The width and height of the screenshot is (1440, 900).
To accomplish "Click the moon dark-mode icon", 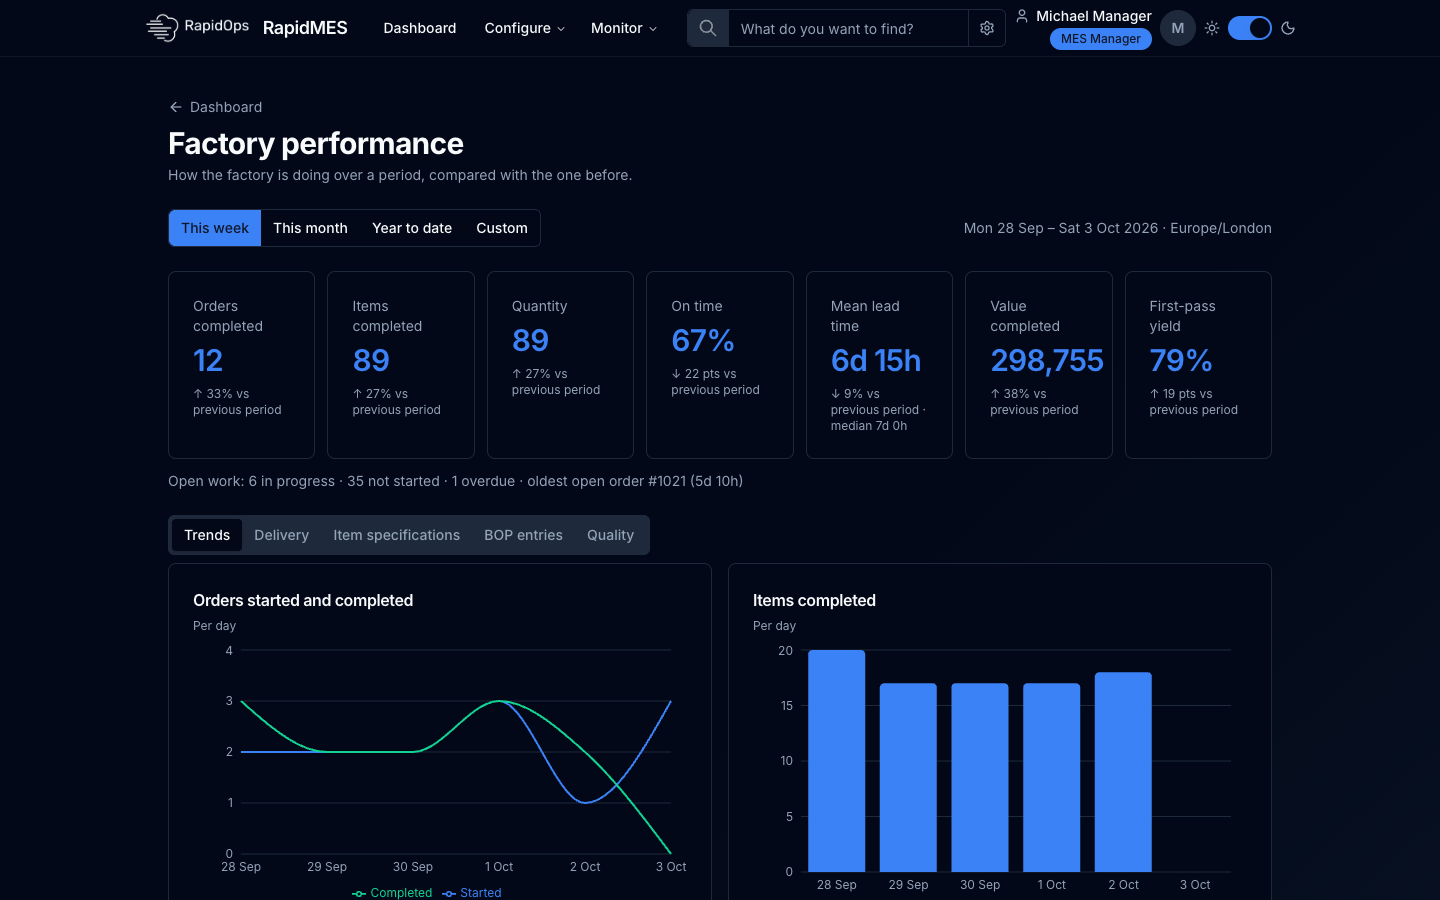I will coord(1288,28).
